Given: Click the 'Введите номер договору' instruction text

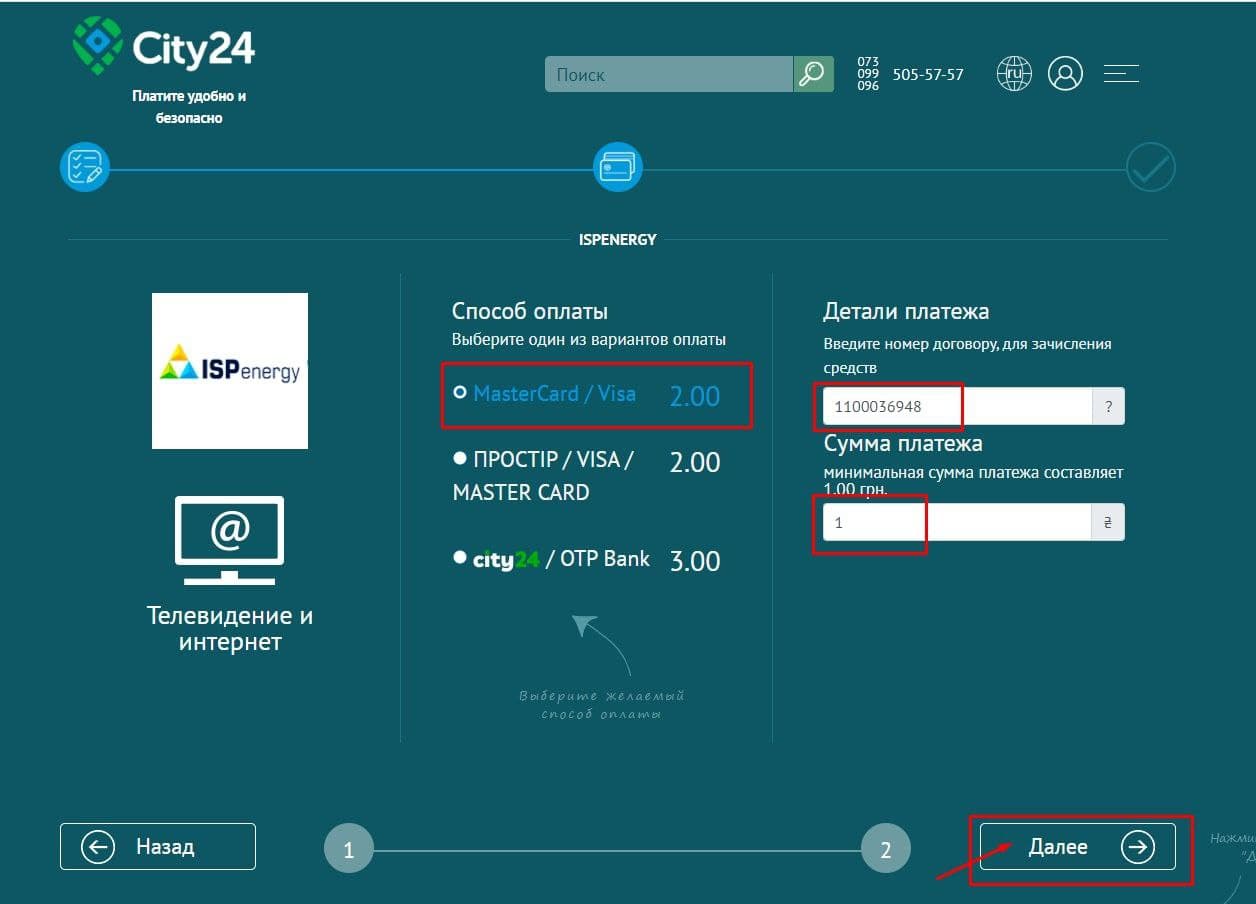Looking at the screenshot, I should [967, 356].
